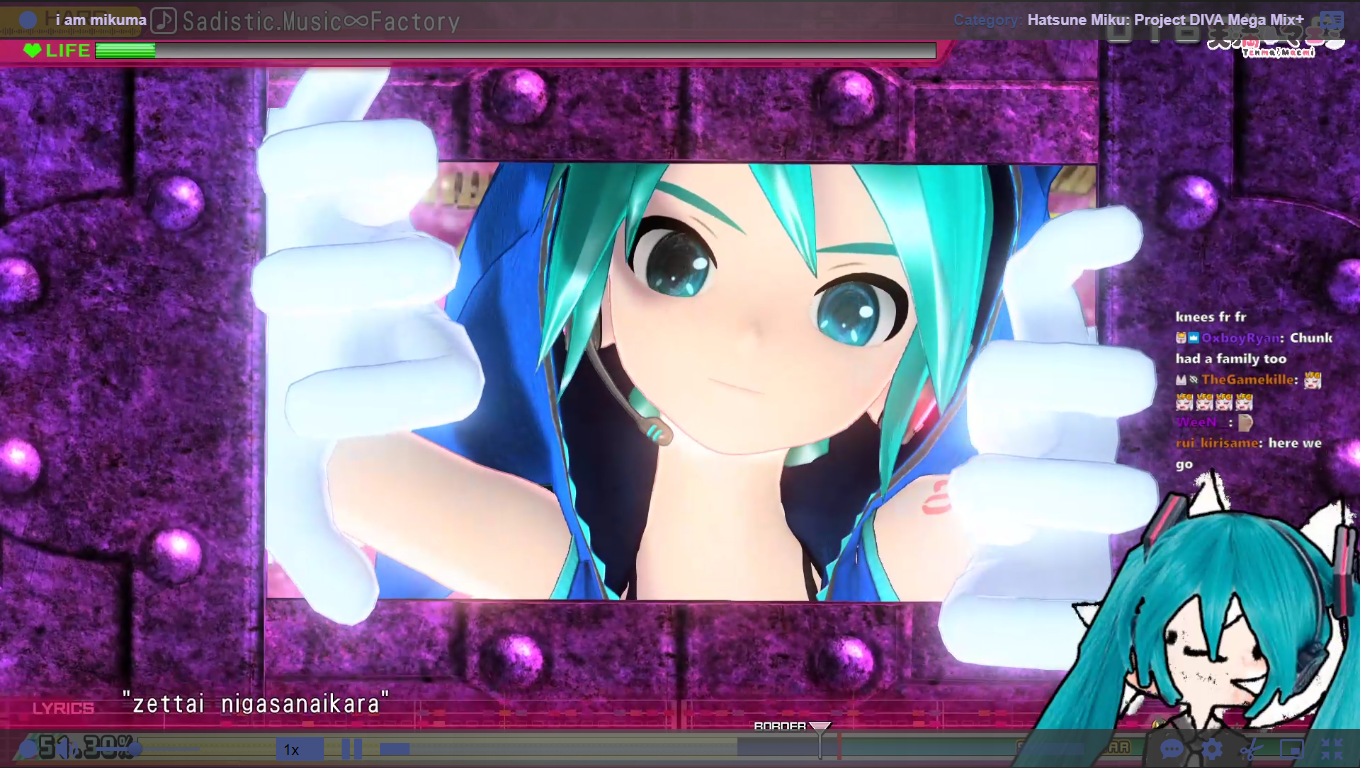1360x768 pixels.
Task: Create a clip with the scissors icon
Action: click(x=1251, y=749)
